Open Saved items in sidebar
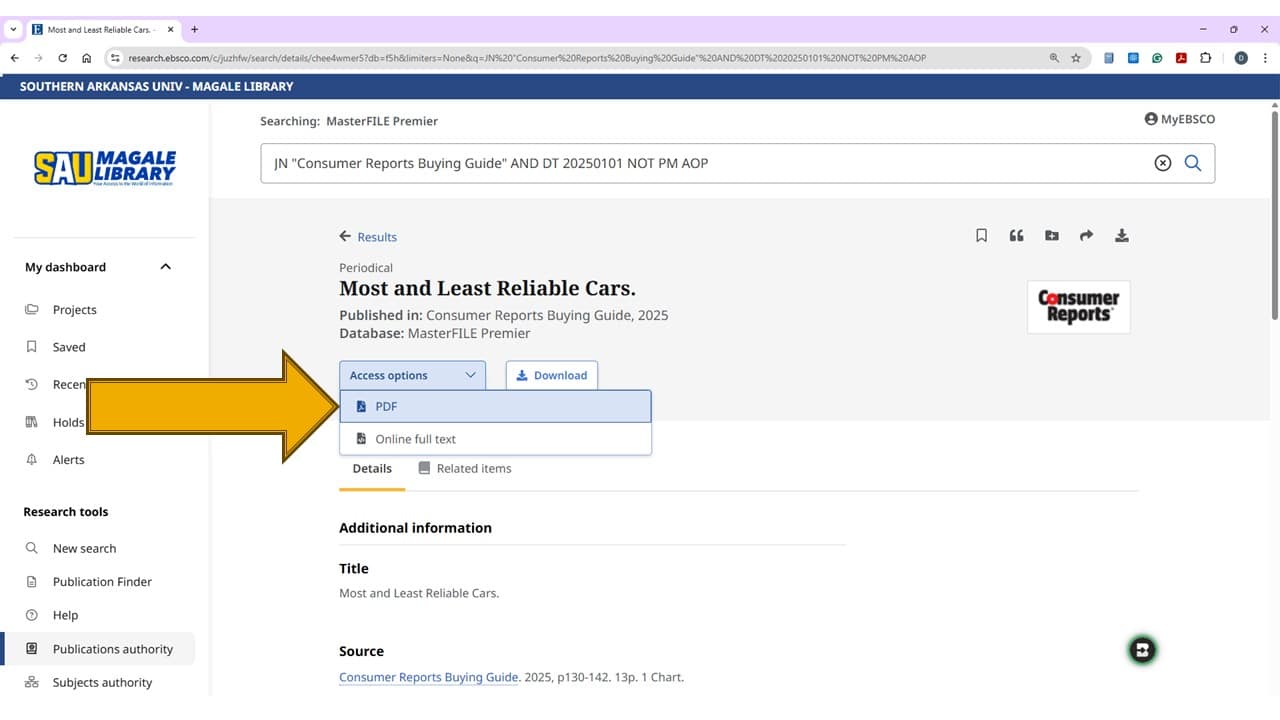This screenshot has width=1280, height=720. pyautogui.click(x=69, y=347)
